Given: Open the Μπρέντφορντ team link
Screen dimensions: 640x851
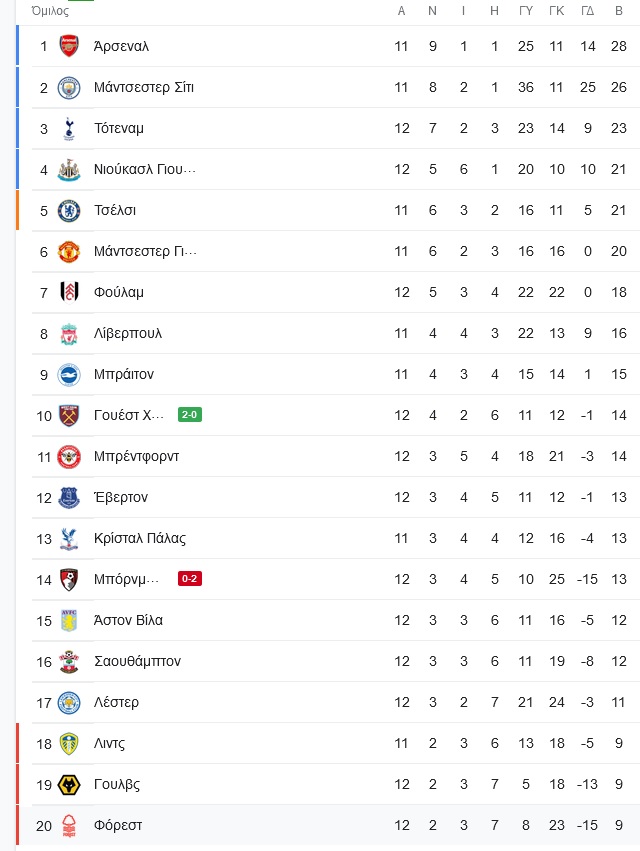Looking at the screenshot, I should [x=136, y=456].
